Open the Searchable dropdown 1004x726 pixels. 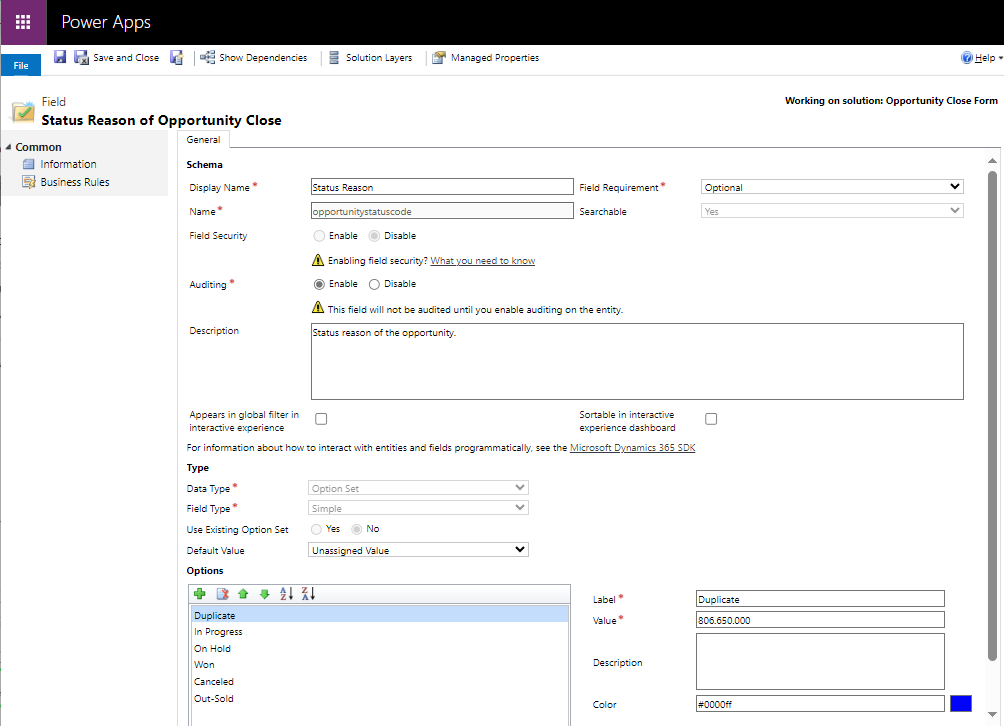[x=832, y=211]
